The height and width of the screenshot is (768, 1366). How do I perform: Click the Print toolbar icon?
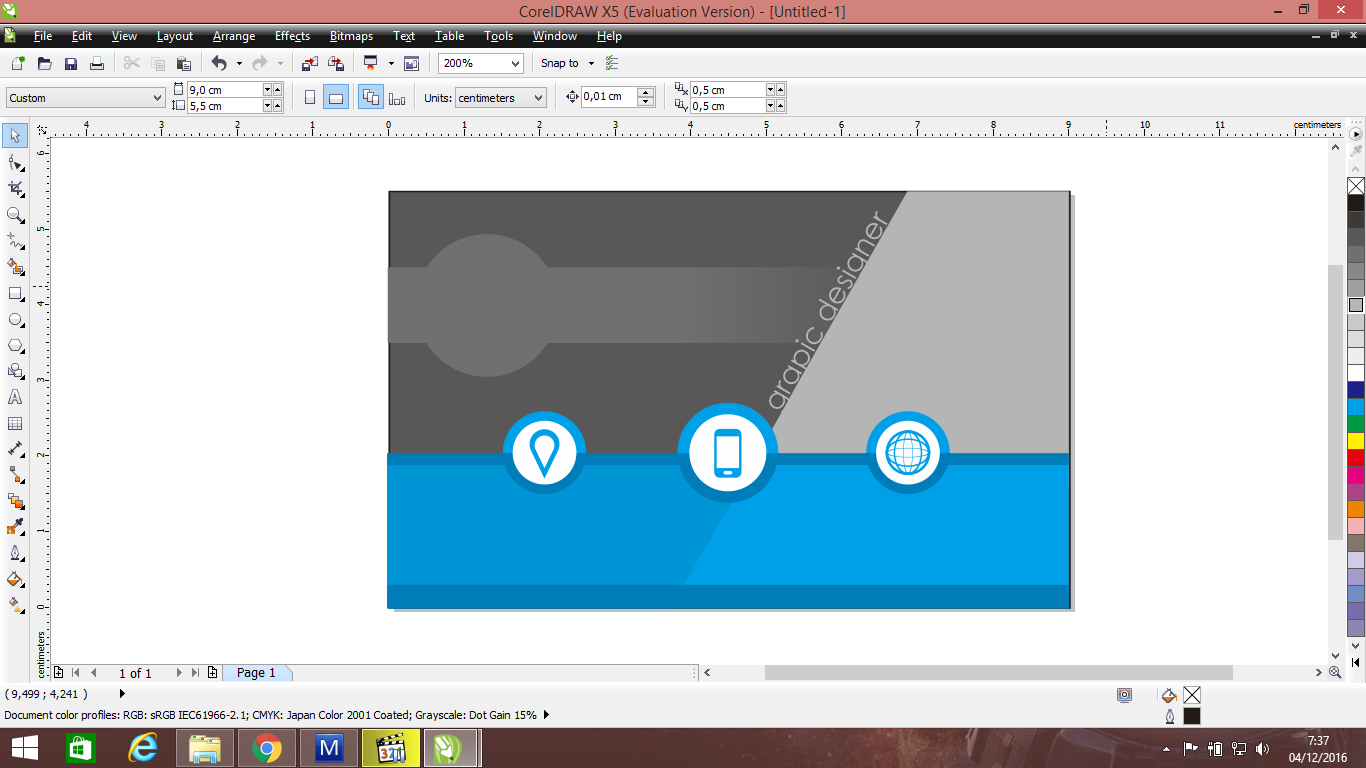(x=97, y=63)
